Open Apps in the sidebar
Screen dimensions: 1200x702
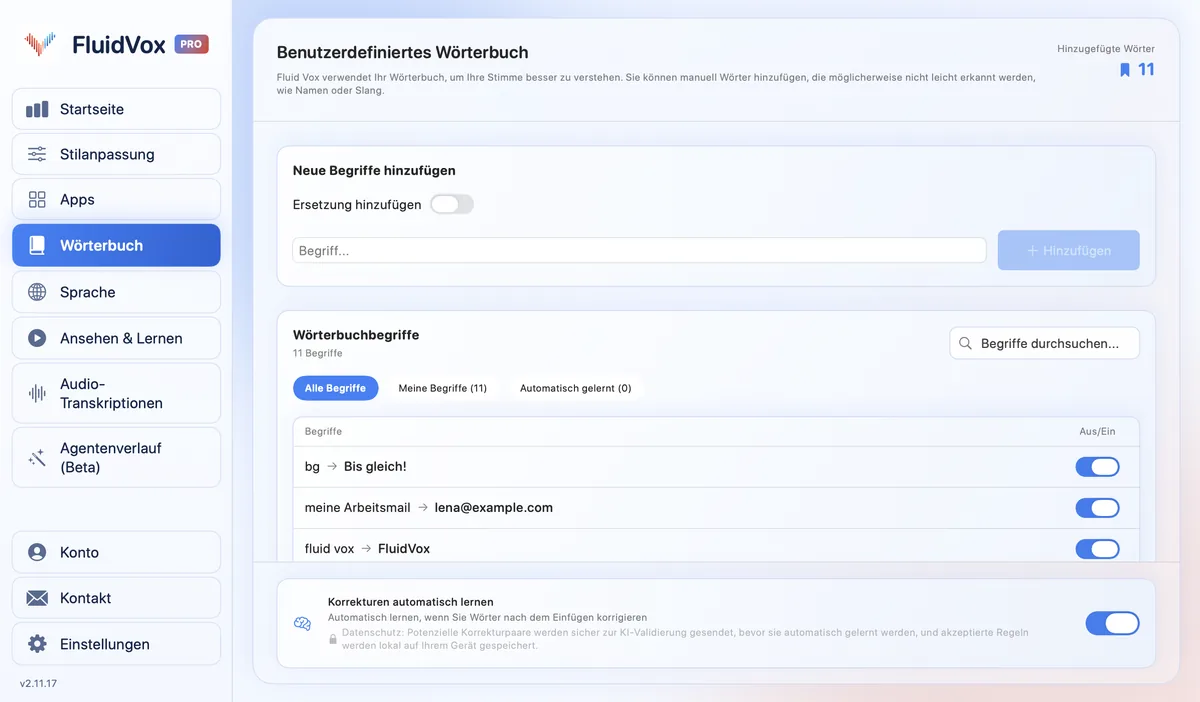pos(116,199)
